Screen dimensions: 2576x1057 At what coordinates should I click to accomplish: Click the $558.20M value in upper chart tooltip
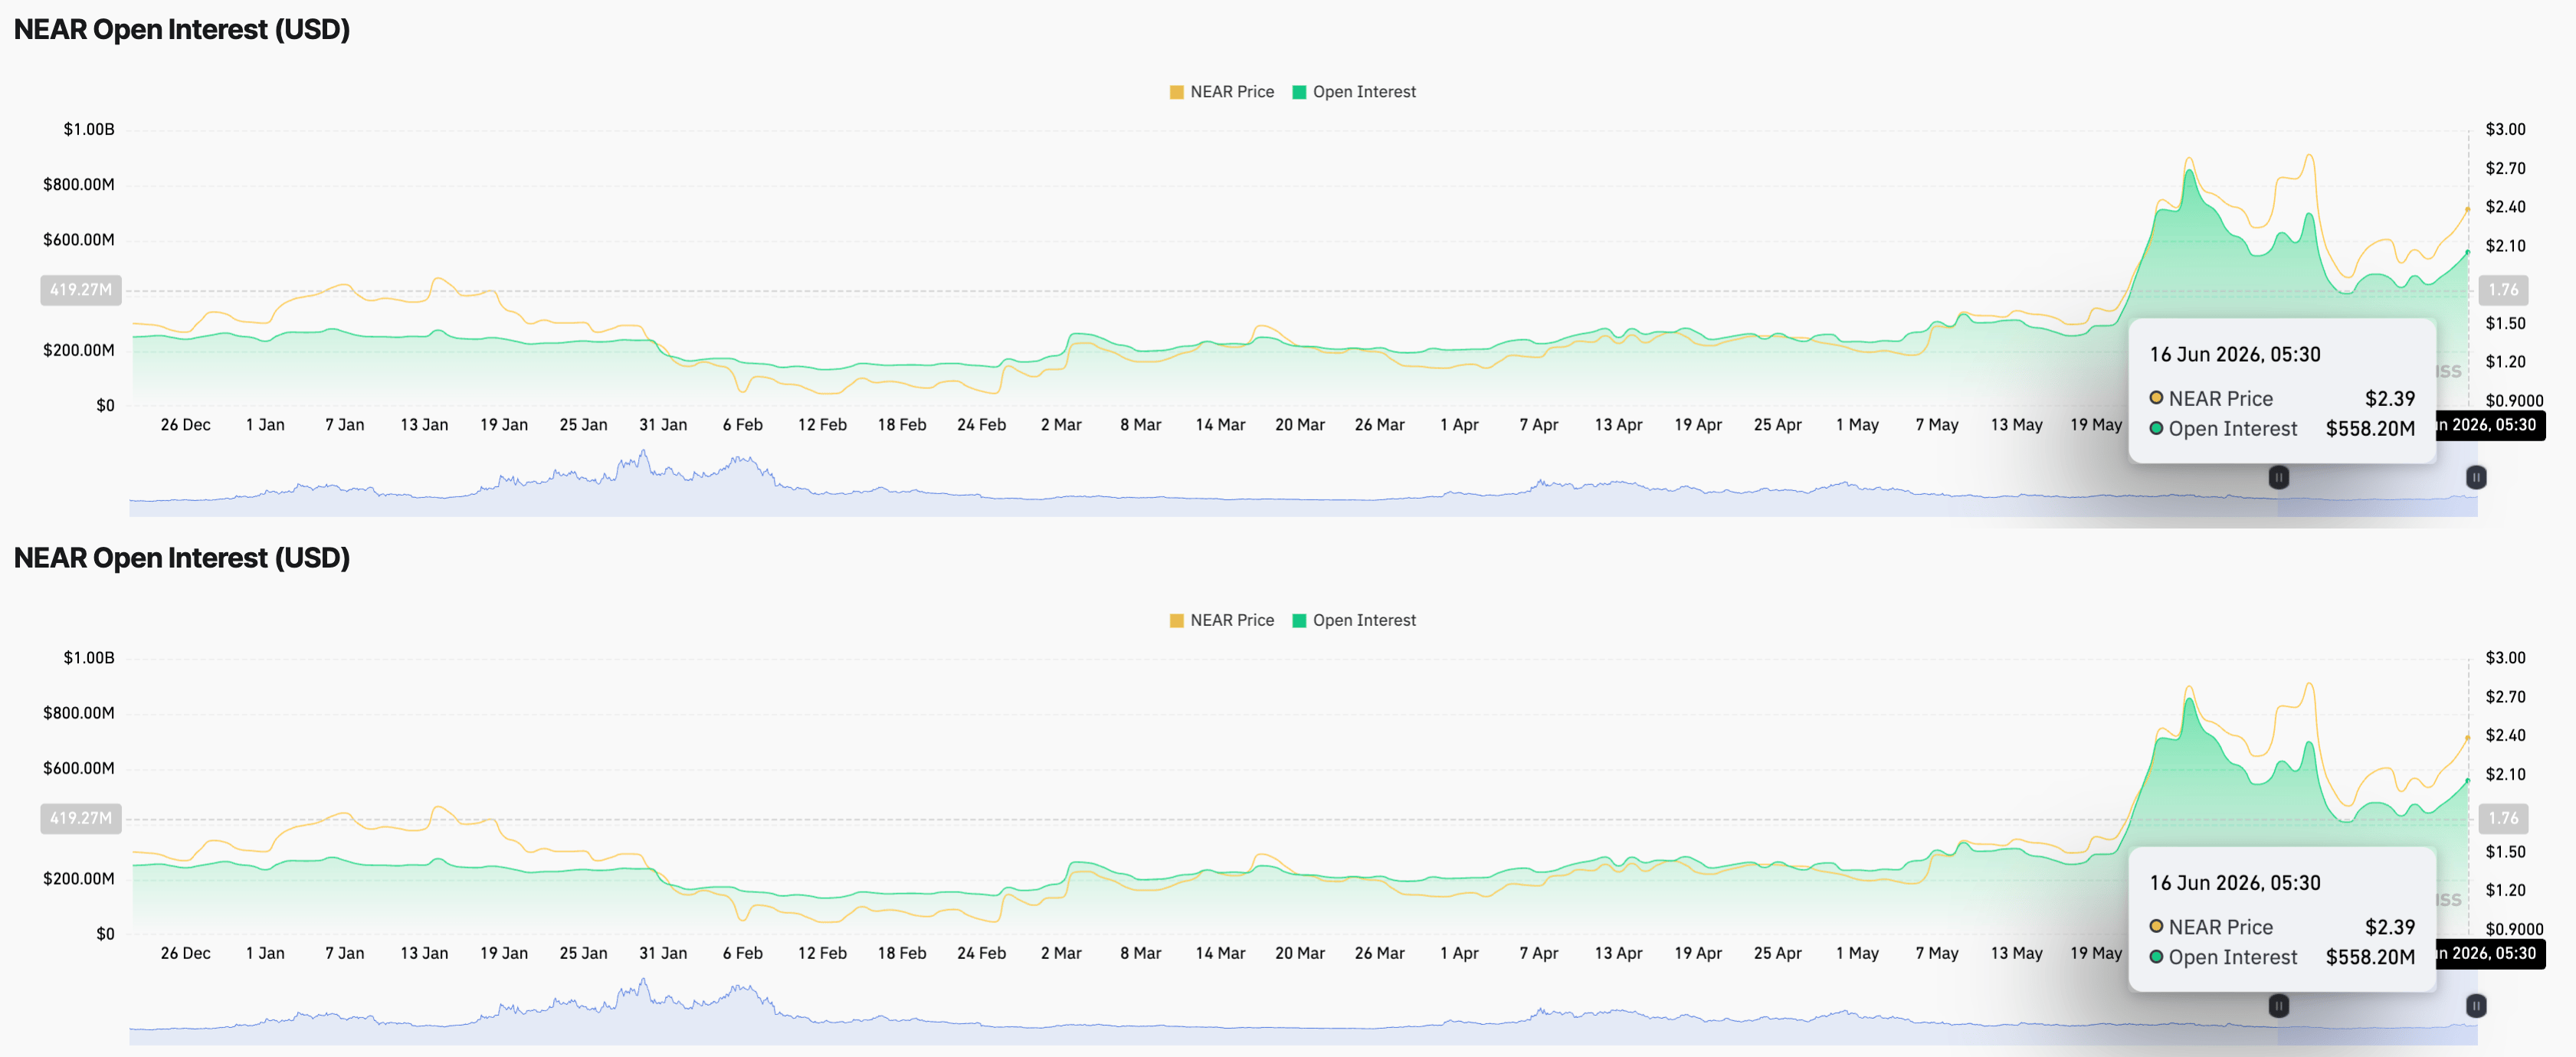point(2370,429)
